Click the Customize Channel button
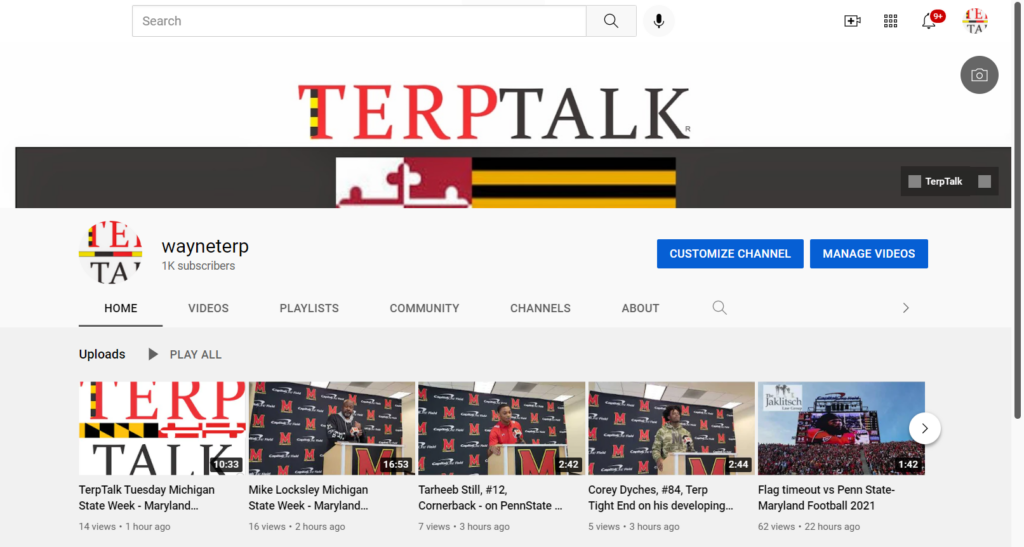Screen dimensions: 1024x547 730,254
